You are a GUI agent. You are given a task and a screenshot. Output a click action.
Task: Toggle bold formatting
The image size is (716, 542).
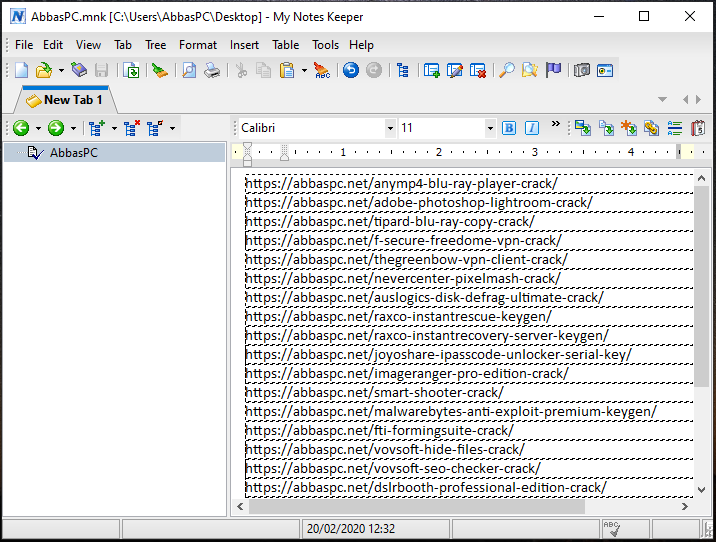pos(509,128)
